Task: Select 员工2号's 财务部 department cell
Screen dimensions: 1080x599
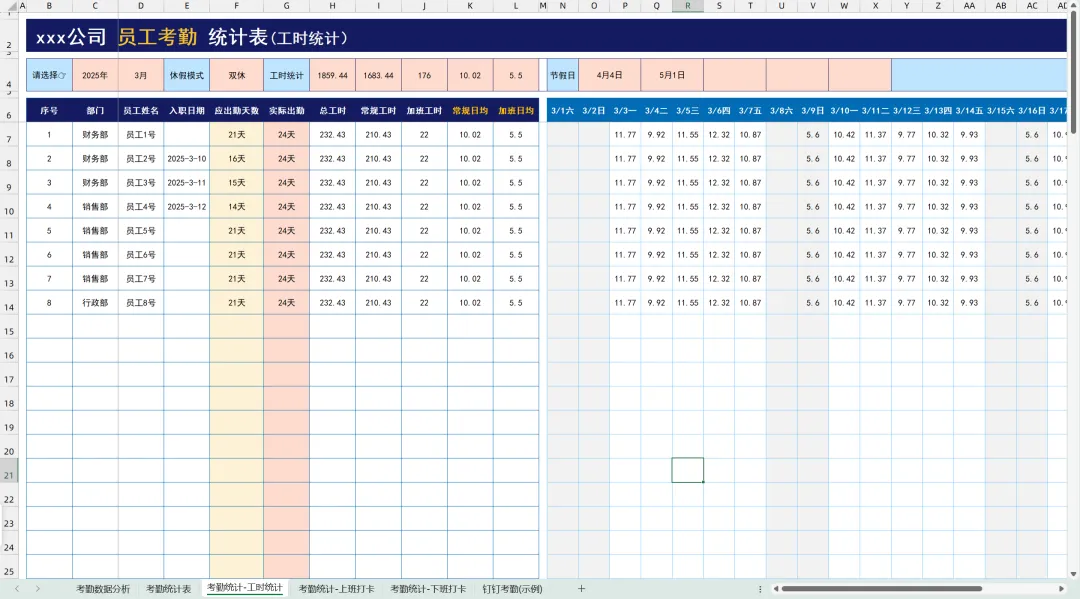Action: click(95, 158)
